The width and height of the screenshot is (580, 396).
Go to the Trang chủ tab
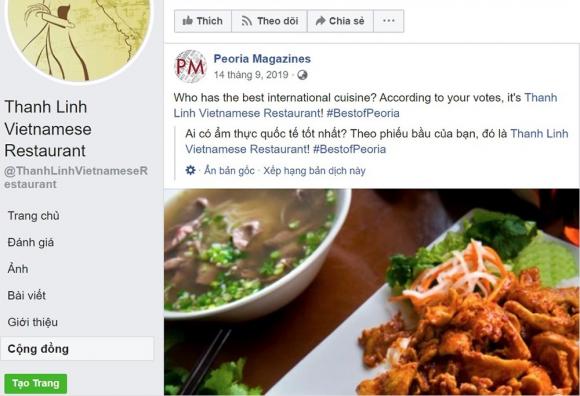point(34,216)
